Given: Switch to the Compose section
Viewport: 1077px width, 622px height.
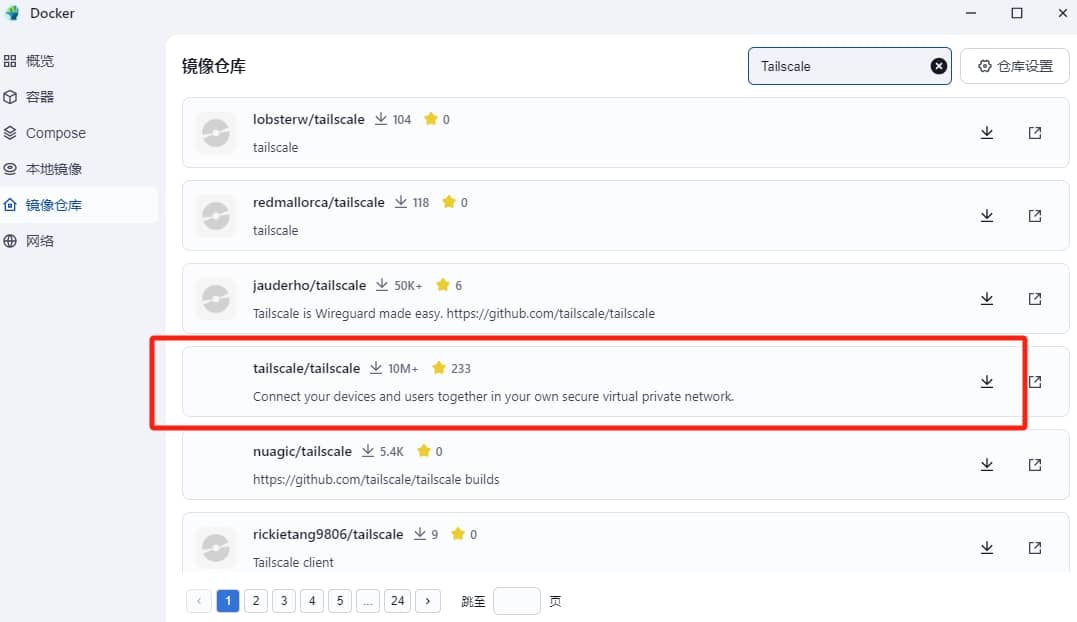Looking at the screenshot, I should 78,133.
